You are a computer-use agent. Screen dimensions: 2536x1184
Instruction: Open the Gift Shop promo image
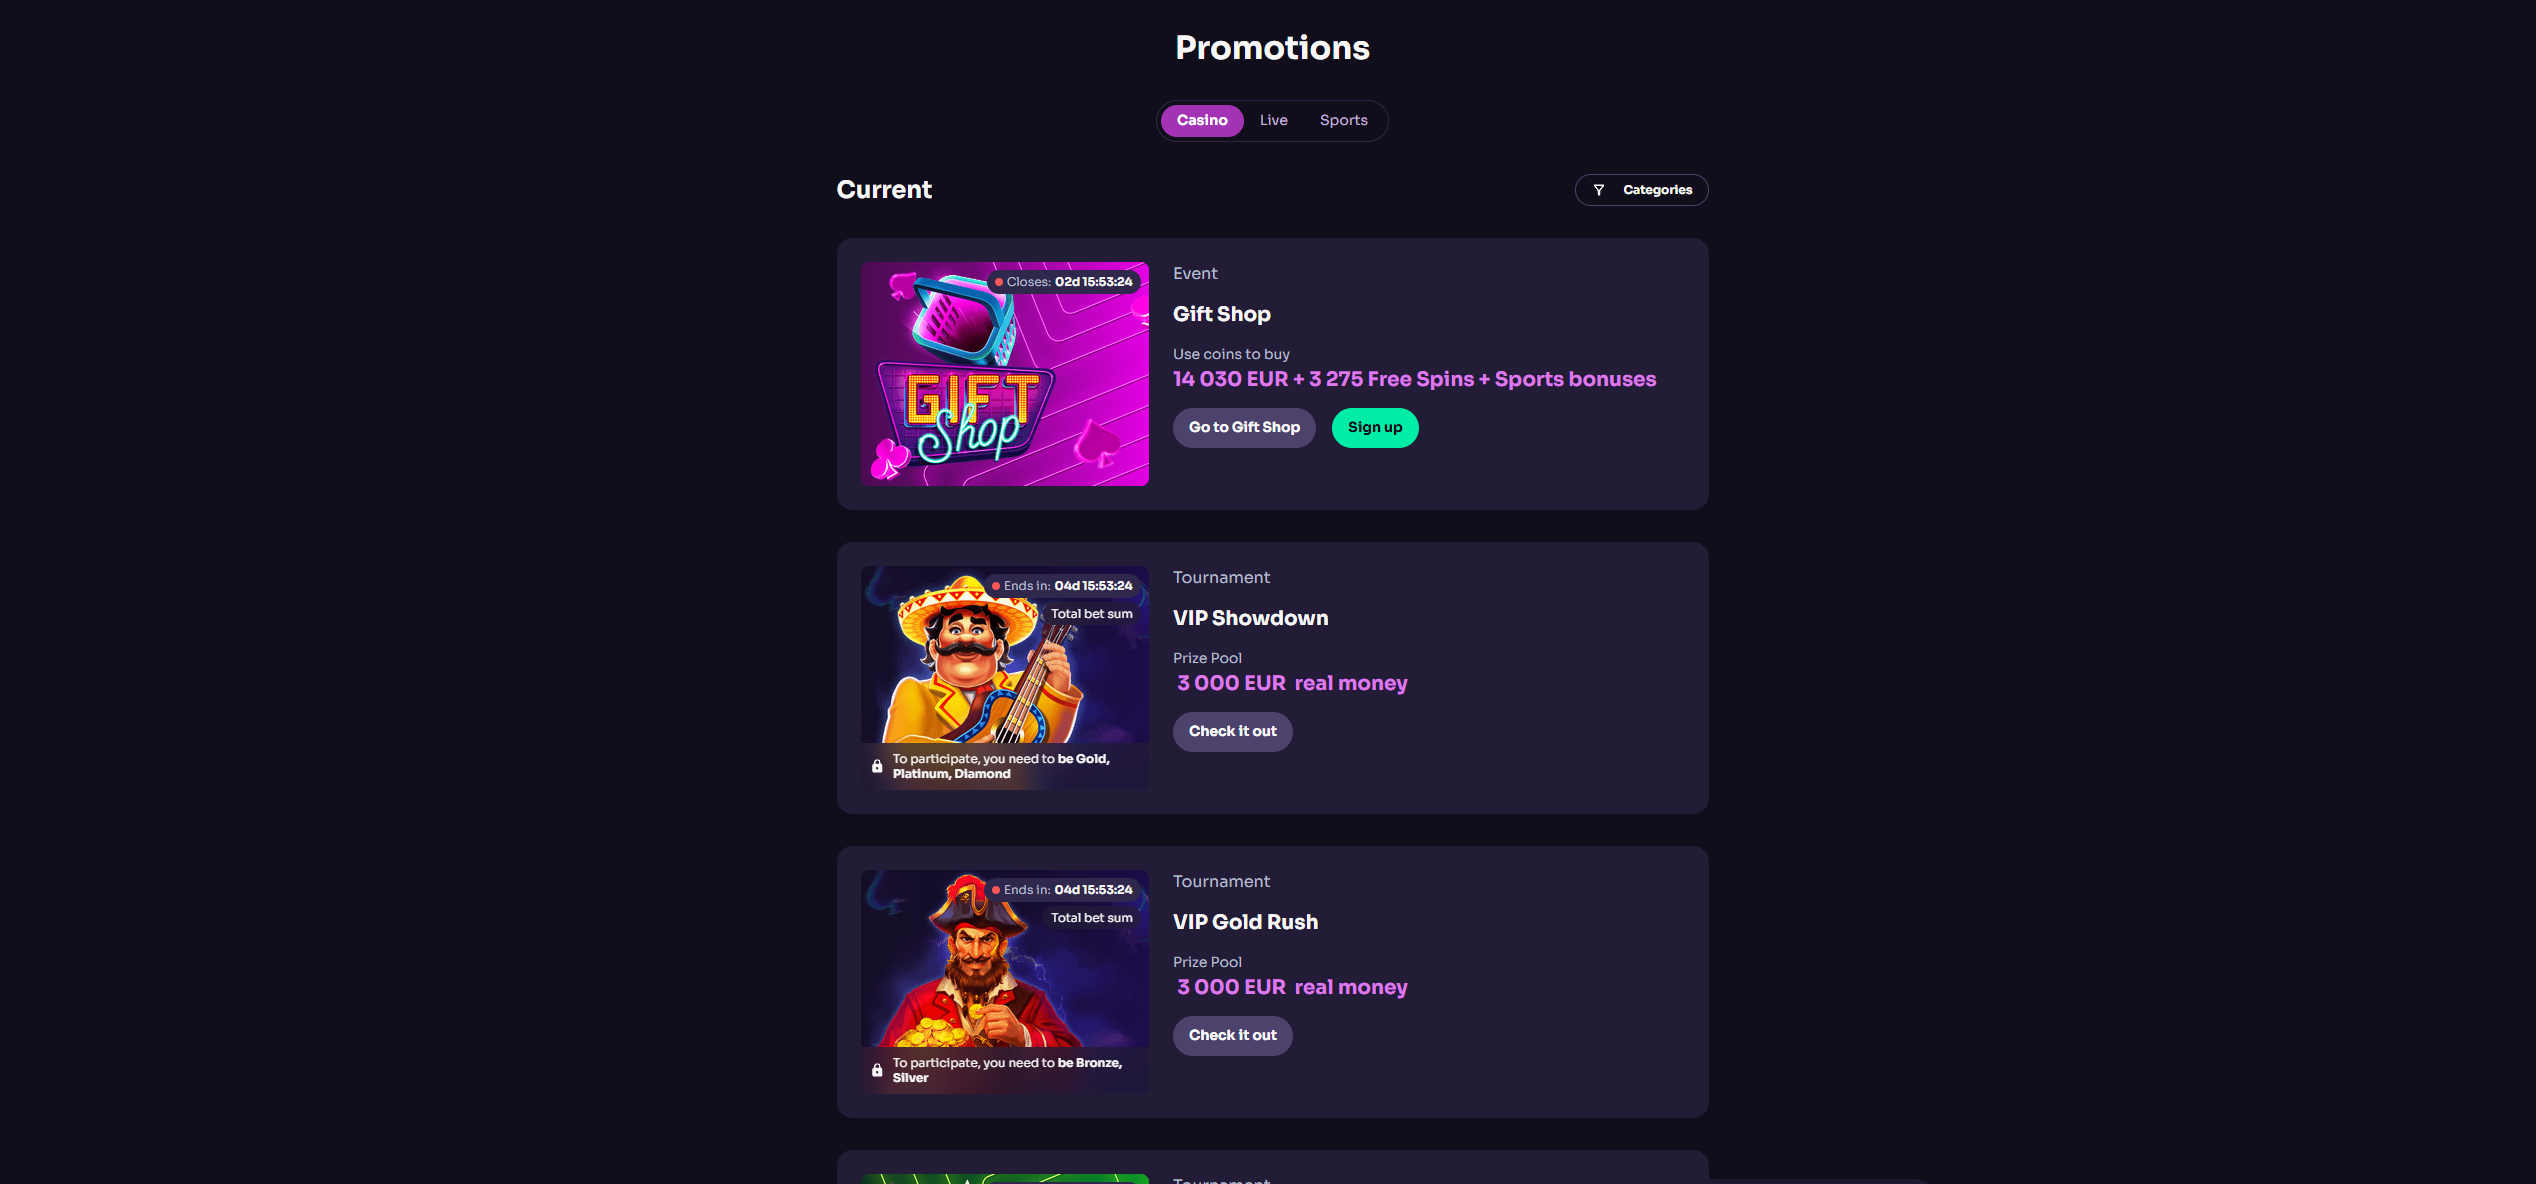tap(1005, 374)
